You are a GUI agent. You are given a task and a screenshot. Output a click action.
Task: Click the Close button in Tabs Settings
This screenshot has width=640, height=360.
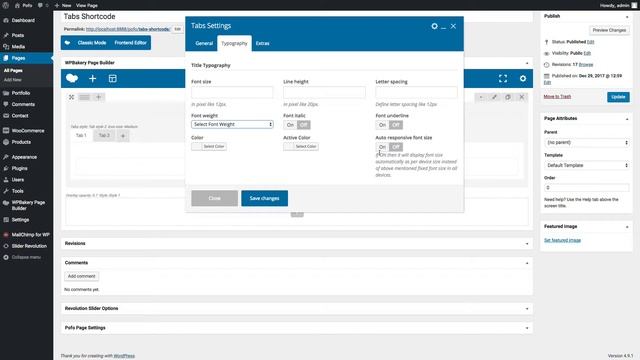click(x=215, y=198)
